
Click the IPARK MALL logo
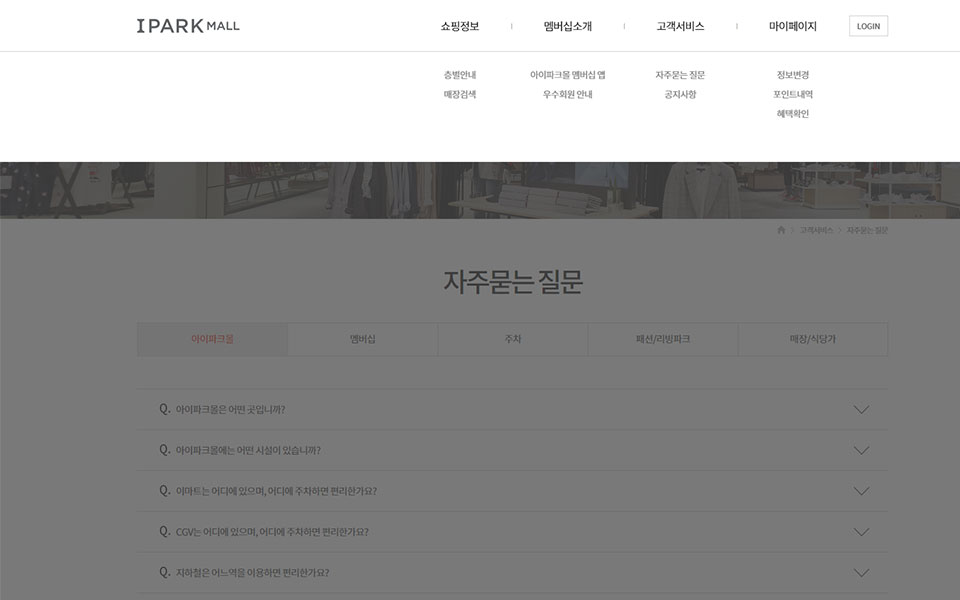pos(188,26)
